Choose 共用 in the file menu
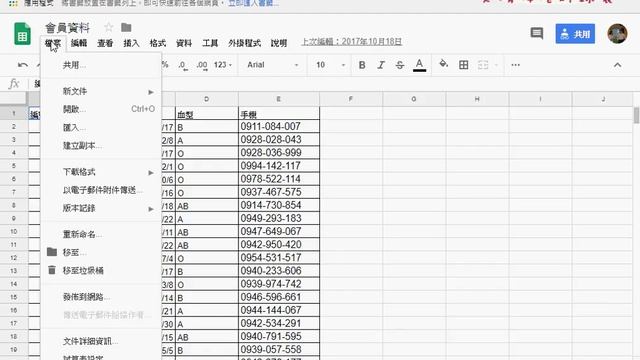The height and width of the screenshot is (360, 640). (102, 65)
